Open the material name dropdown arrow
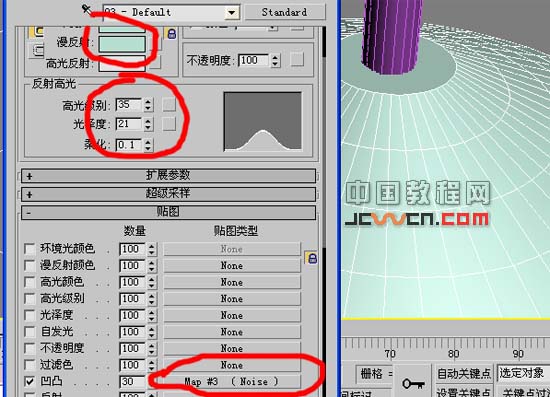This screenshot has height=397, width=550. (232, 13)
